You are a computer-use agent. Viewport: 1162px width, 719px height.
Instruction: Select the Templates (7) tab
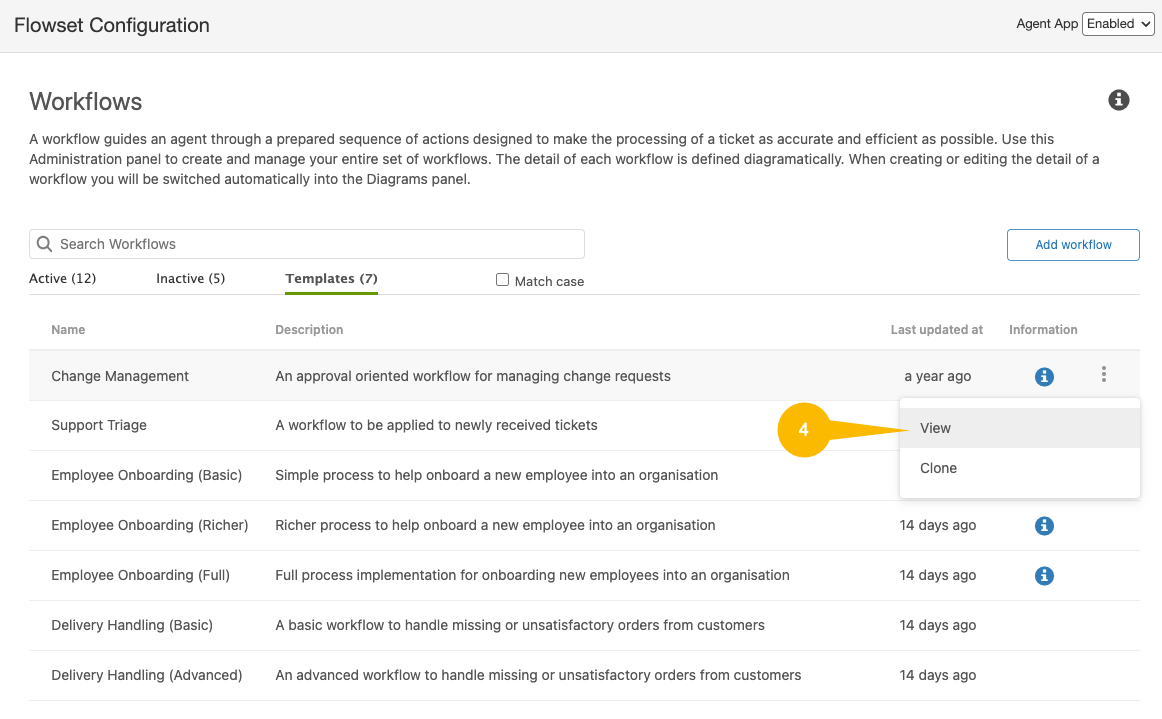tap(331, 279)
